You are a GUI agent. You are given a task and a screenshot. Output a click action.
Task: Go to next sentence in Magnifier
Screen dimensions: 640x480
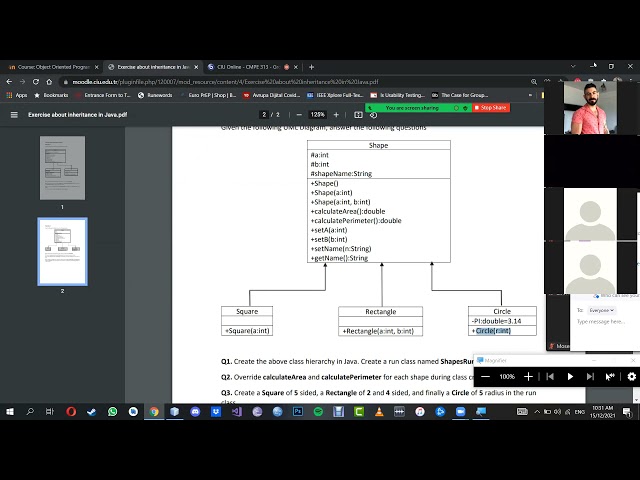[590, 376]
